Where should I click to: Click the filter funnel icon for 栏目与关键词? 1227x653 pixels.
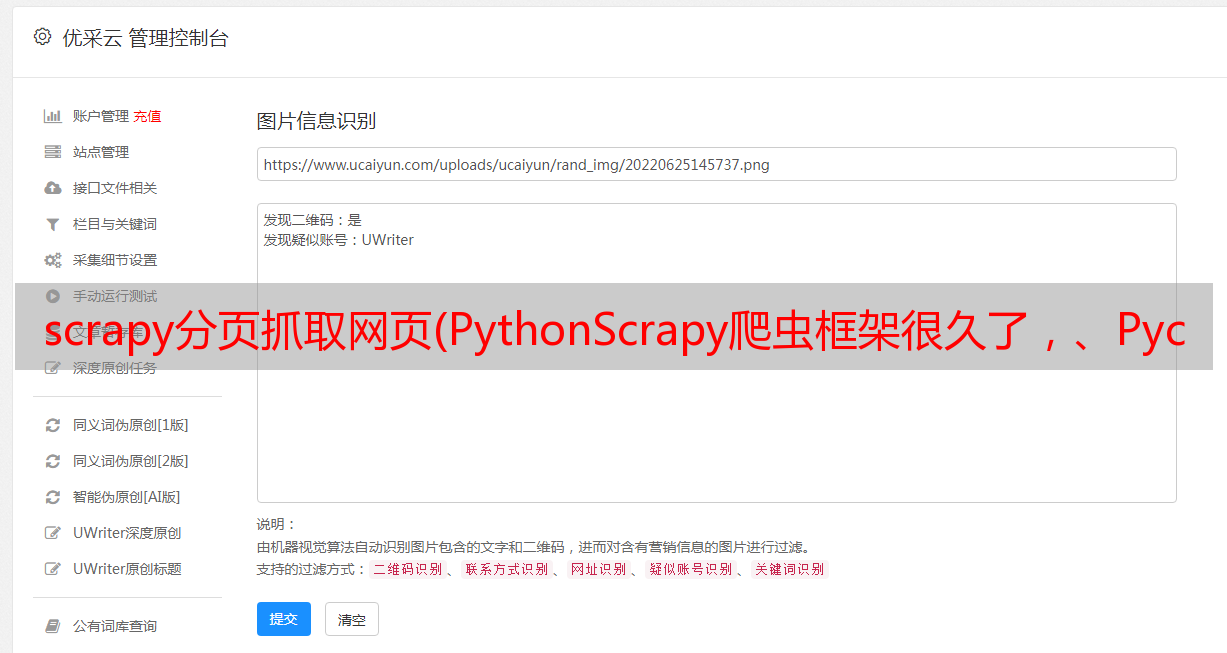point(53,224)
